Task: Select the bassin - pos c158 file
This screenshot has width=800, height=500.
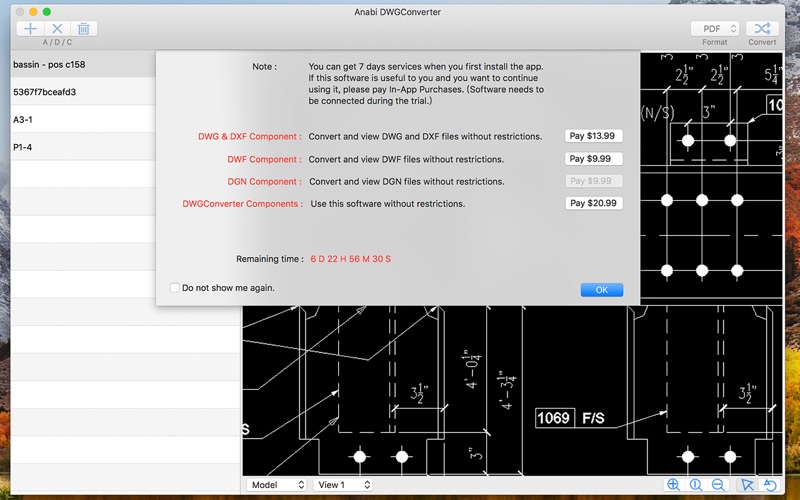Action: click(83, 64)
